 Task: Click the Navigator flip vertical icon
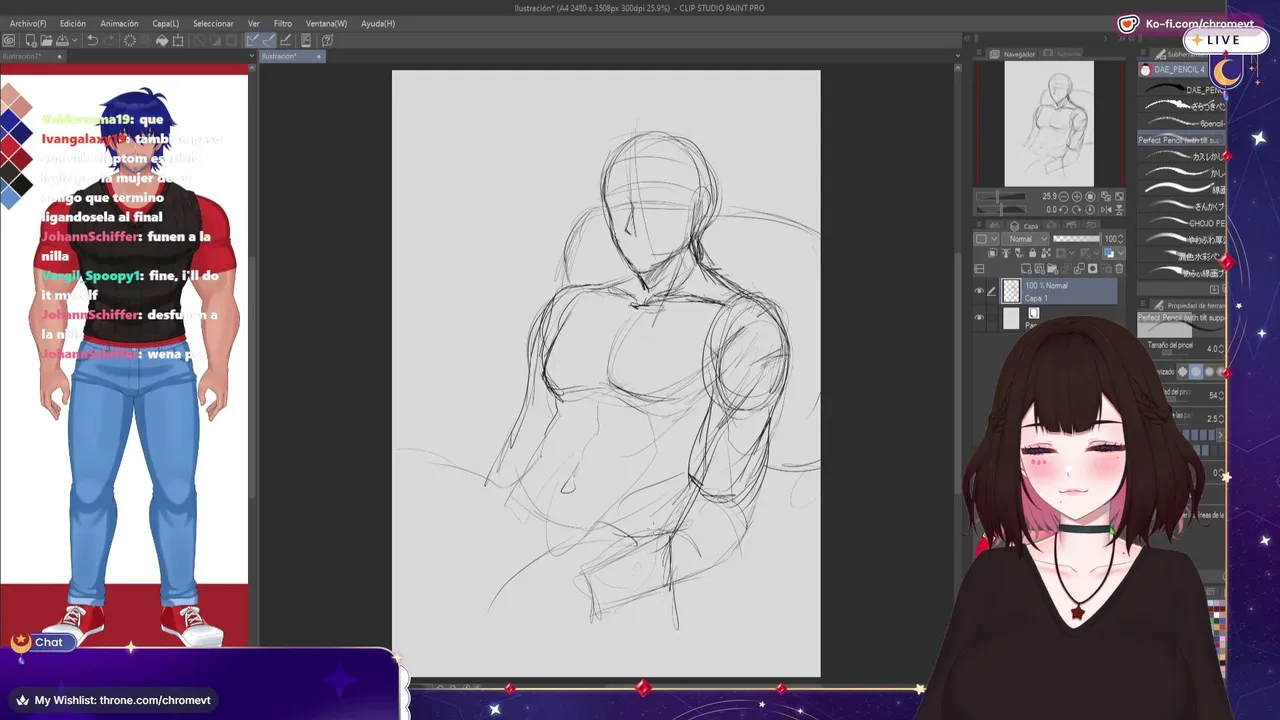pyautogui.click(x=1119, y=210)
